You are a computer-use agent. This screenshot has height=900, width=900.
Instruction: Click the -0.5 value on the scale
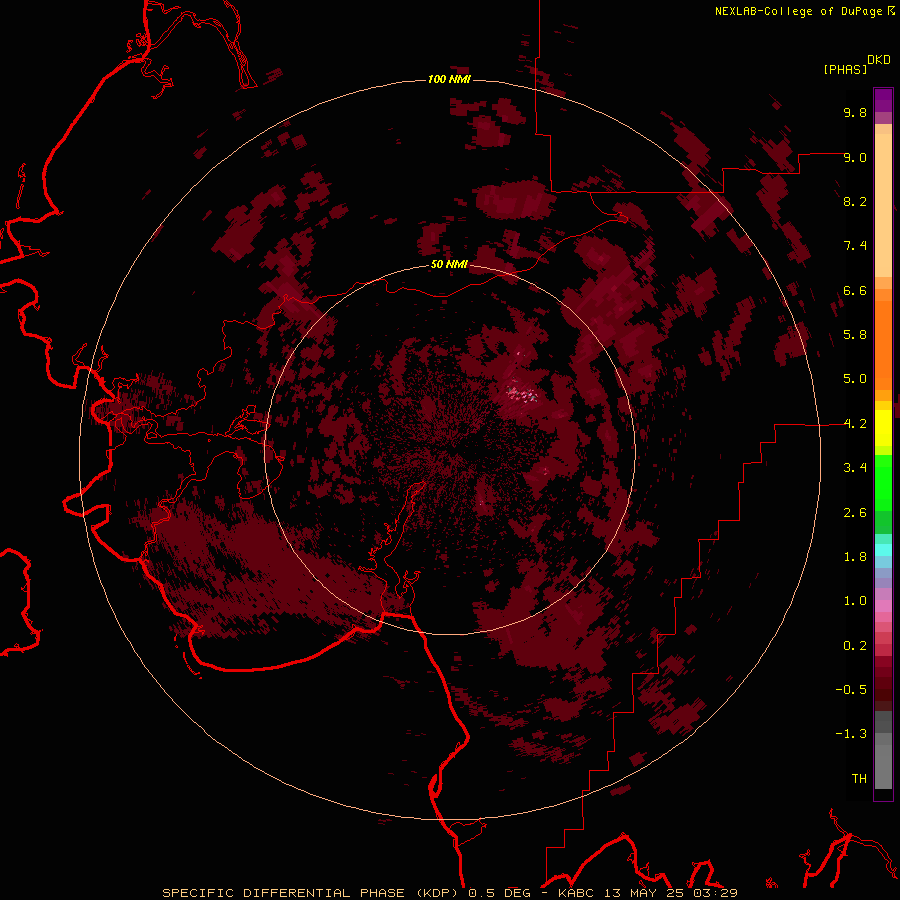click(x=851, y=690)
